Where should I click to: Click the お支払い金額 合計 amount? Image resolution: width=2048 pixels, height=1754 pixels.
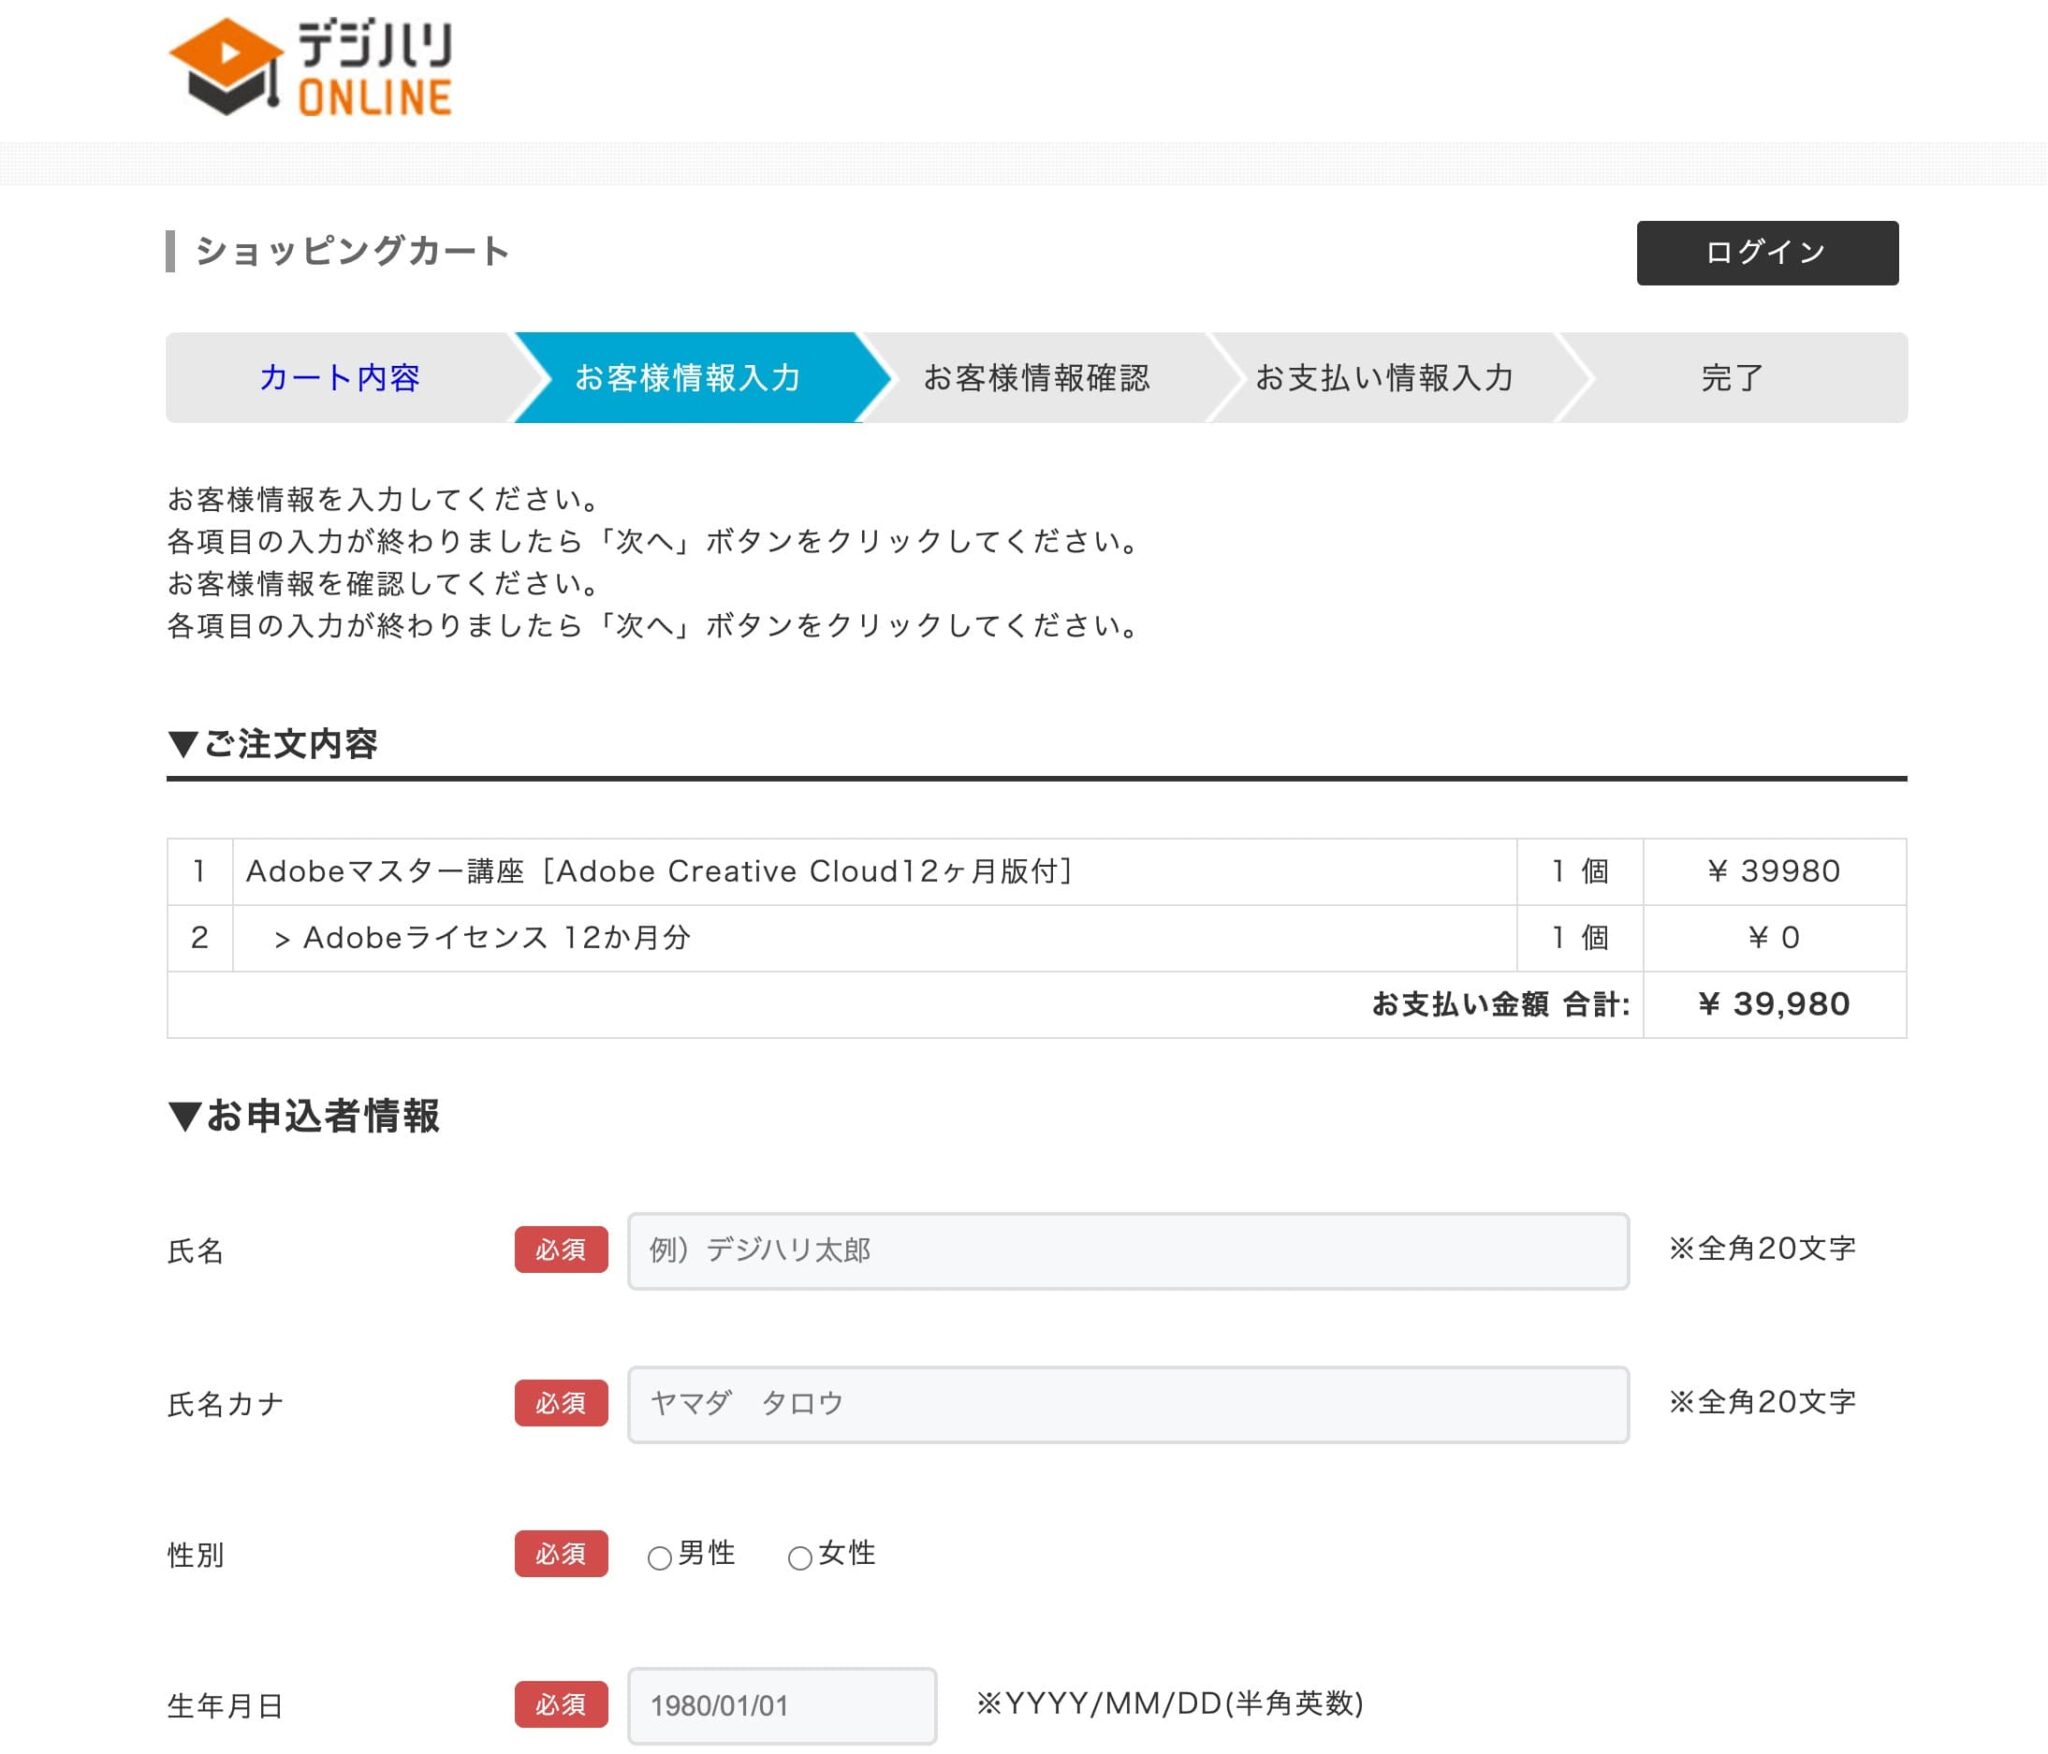coord(1778,1004)
